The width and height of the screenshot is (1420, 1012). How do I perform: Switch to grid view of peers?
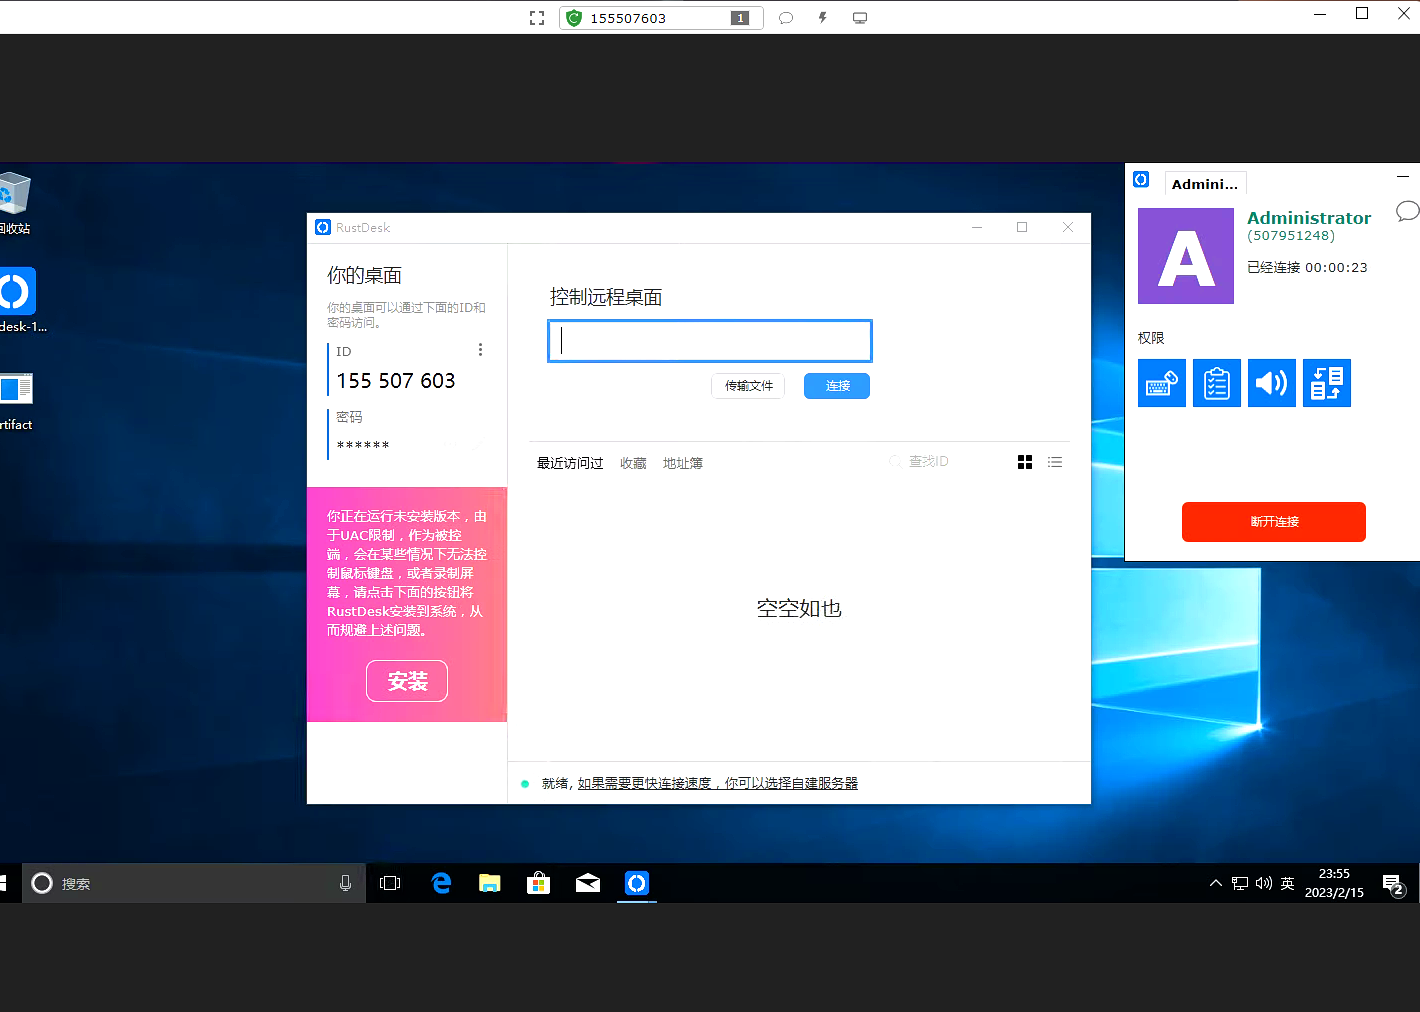(1025, 462)
